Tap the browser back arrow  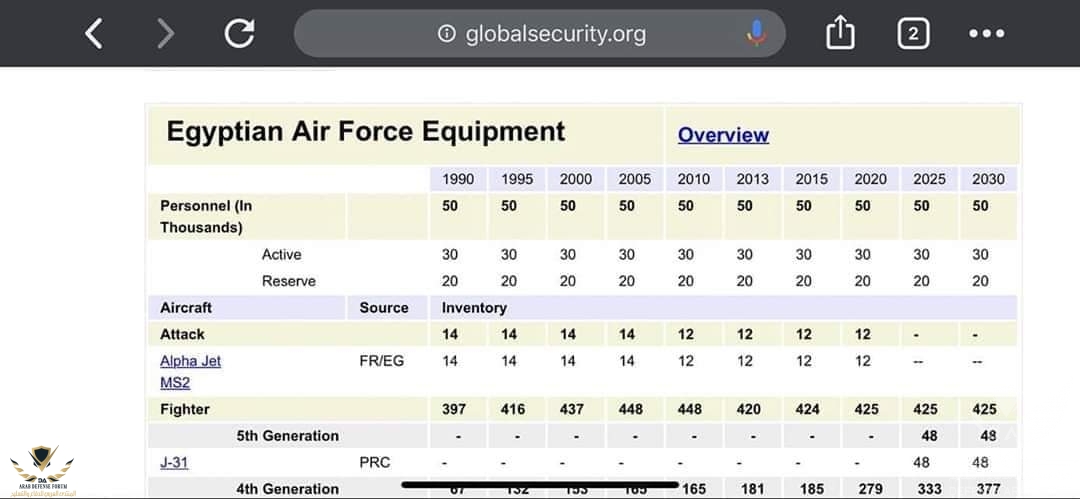pos(93,34)
